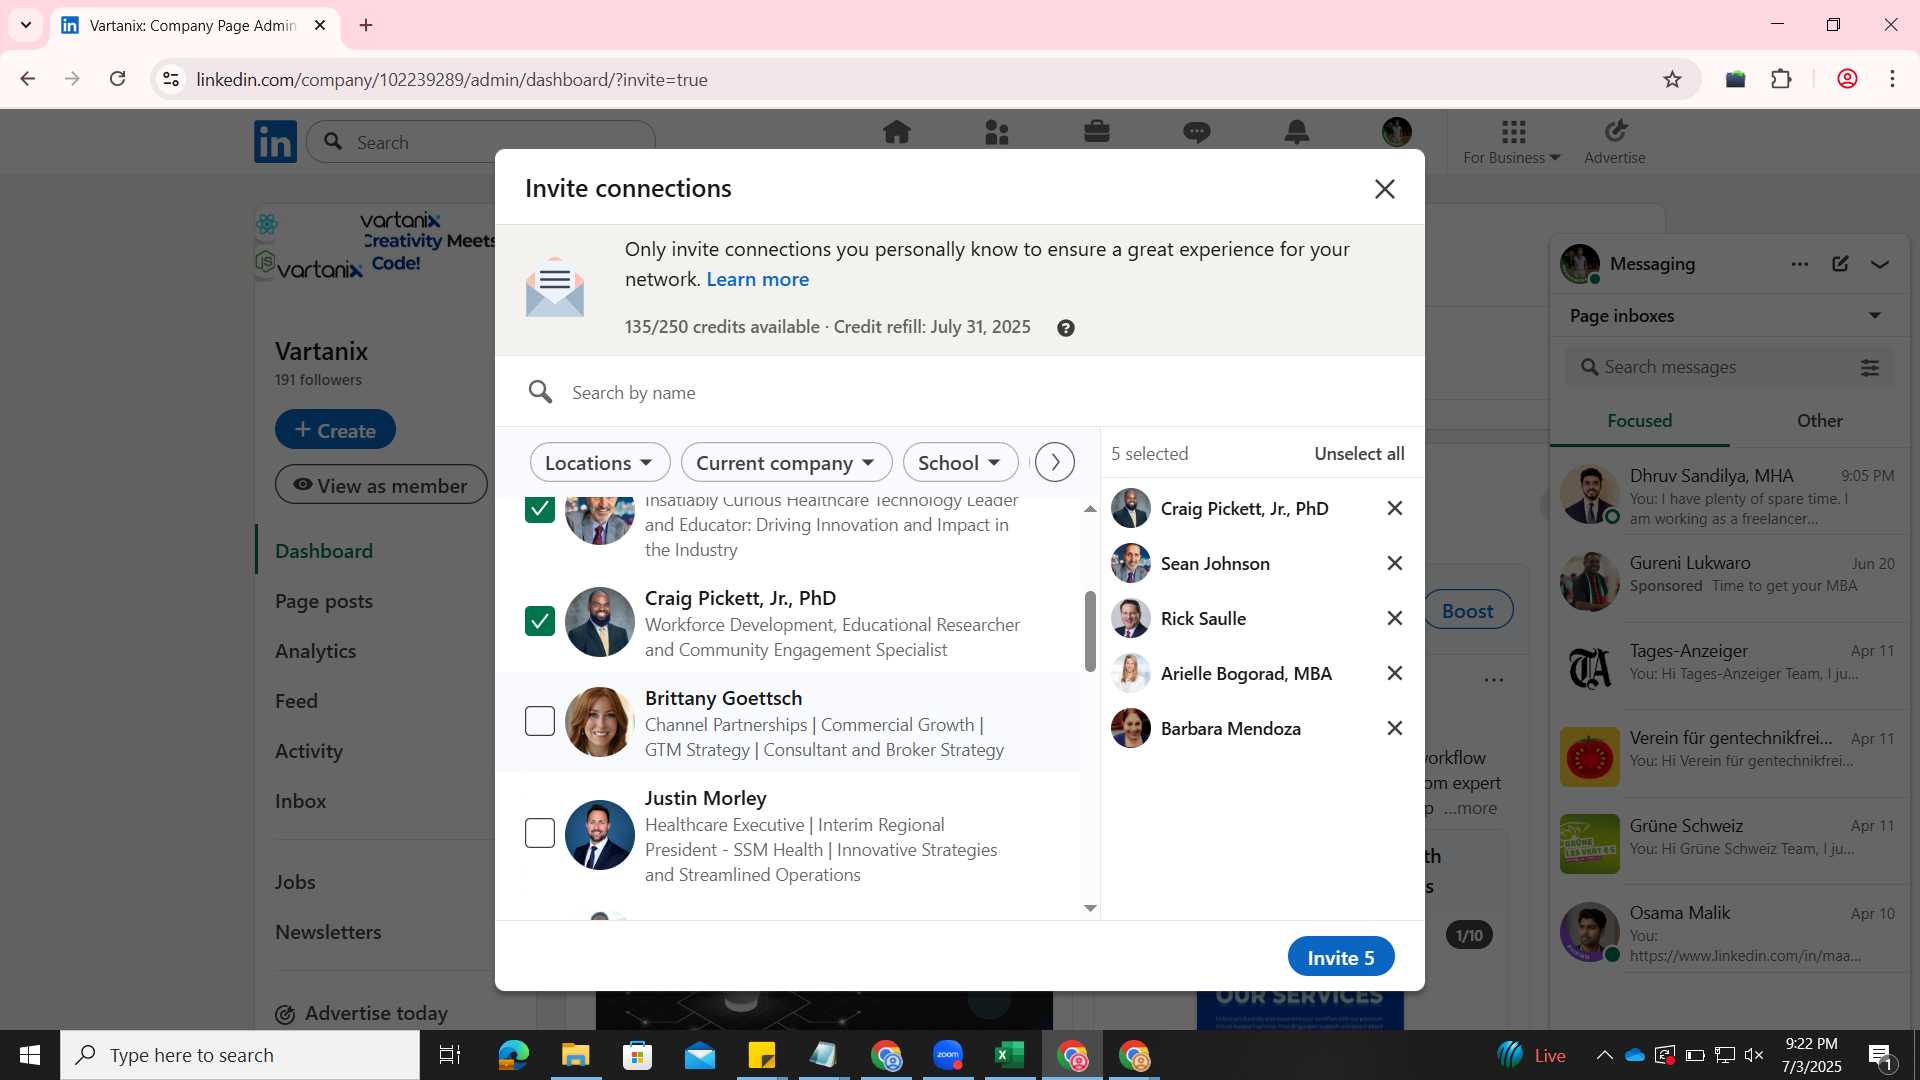
Task: Click connections list scrollbar thumb
Action: click(1090, 631)
